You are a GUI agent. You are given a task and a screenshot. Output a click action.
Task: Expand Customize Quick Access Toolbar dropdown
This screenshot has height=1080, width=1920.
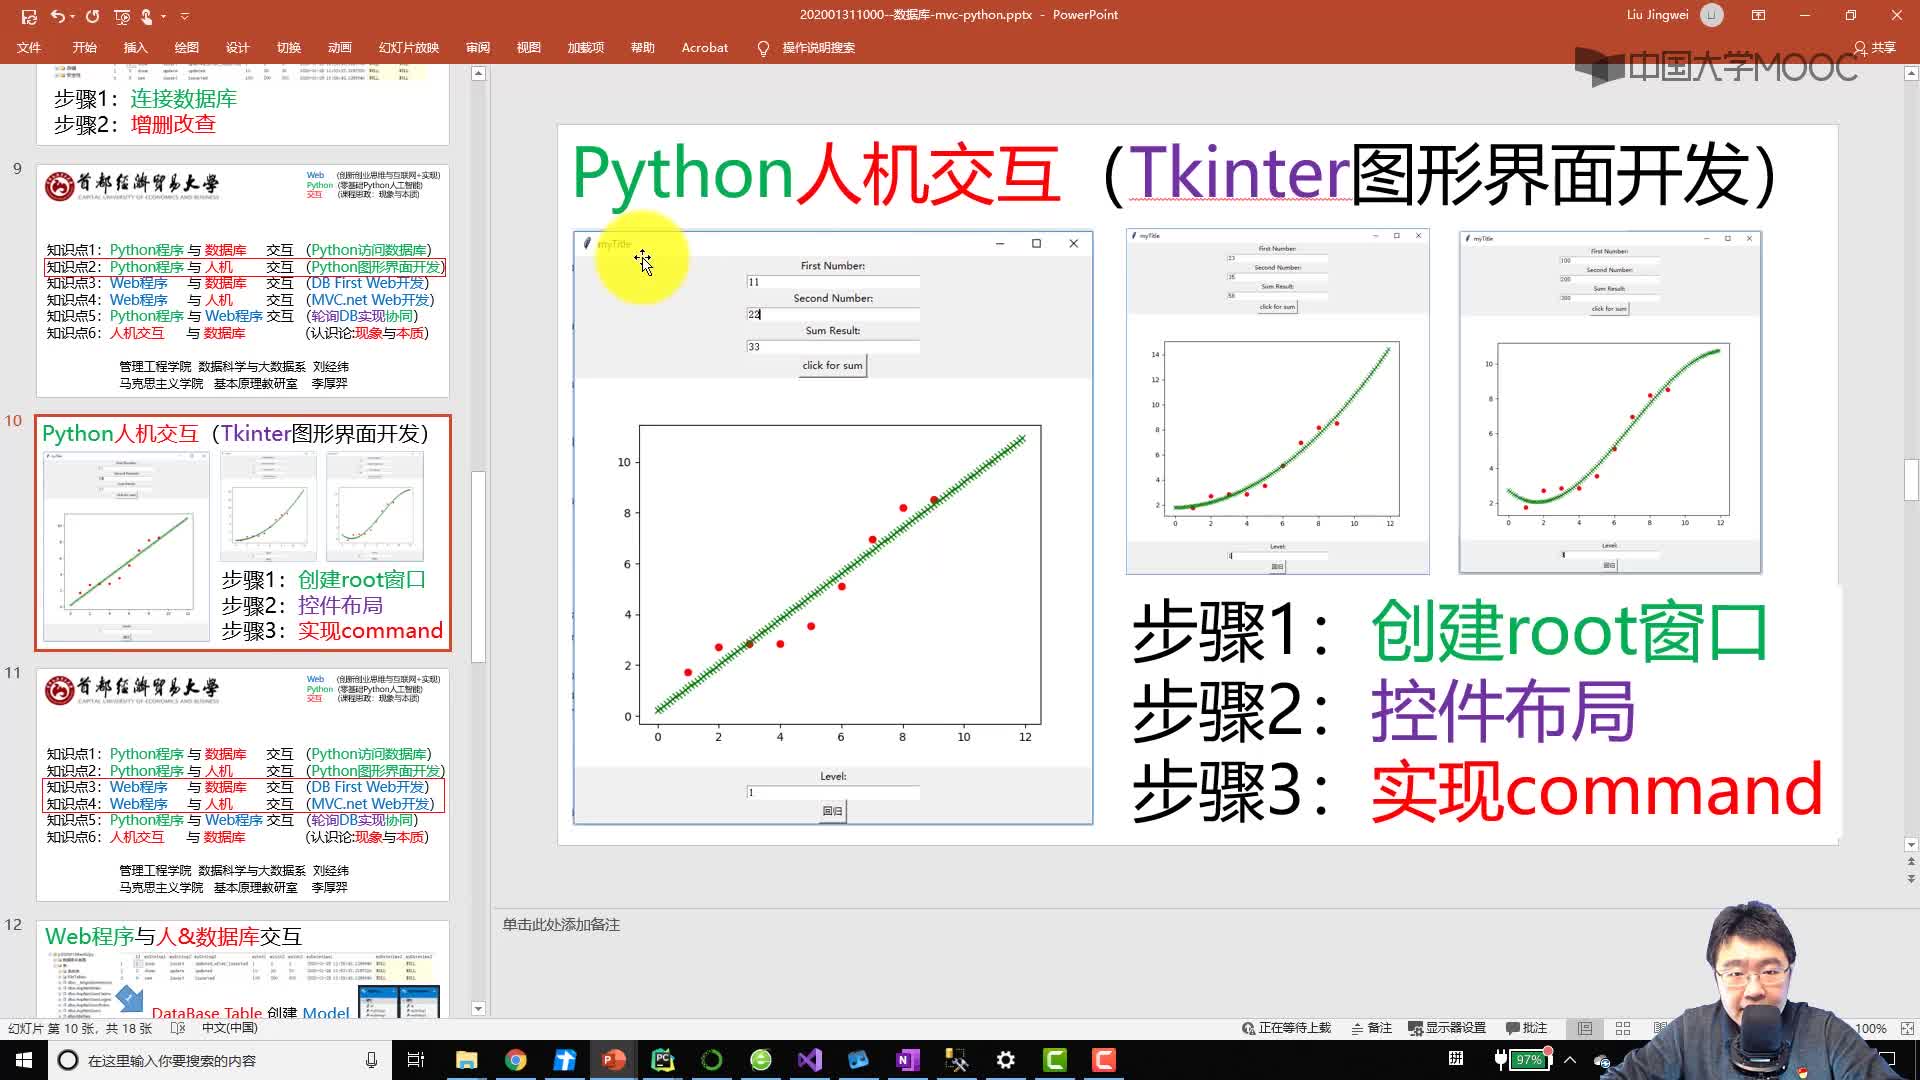[x=185, y=16]
